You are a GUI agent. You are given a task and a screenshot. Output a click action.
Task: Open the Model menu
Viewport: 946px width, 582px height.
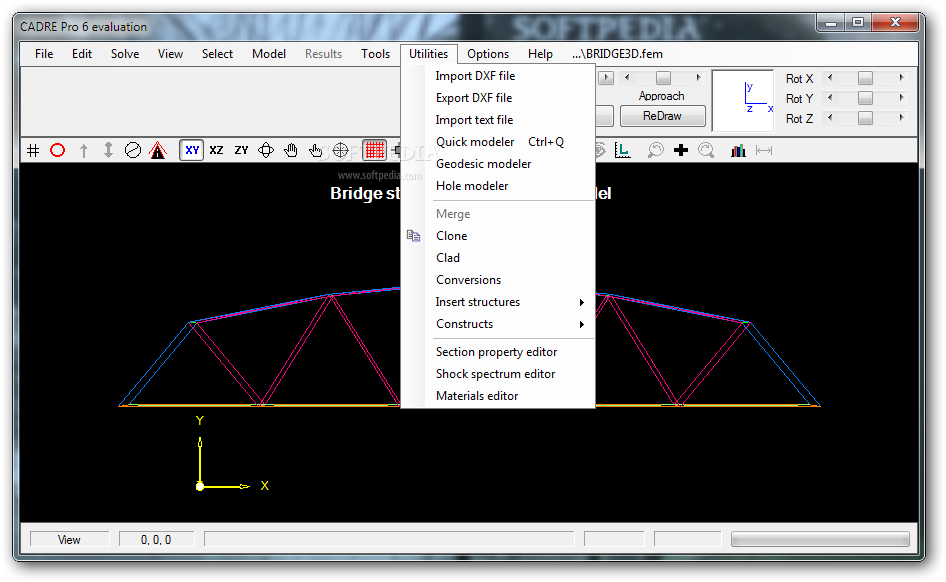269,54
